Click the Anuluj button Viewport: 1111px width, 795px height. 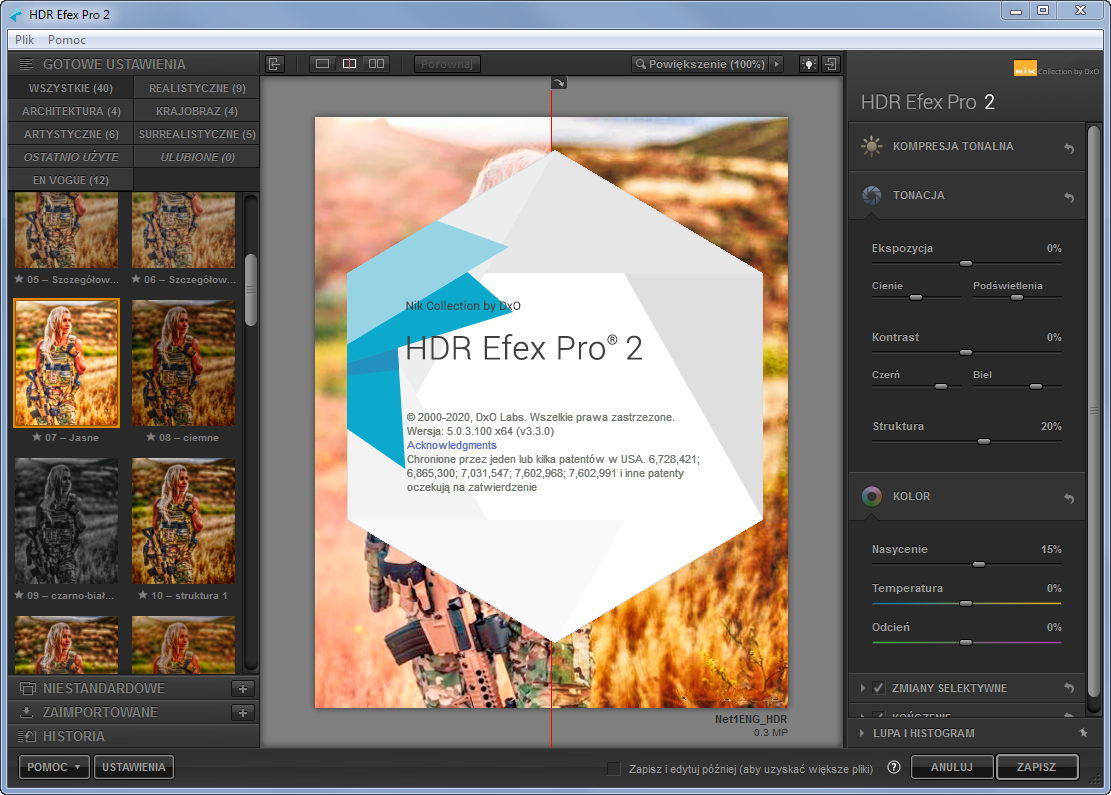(x=952, y=767)
